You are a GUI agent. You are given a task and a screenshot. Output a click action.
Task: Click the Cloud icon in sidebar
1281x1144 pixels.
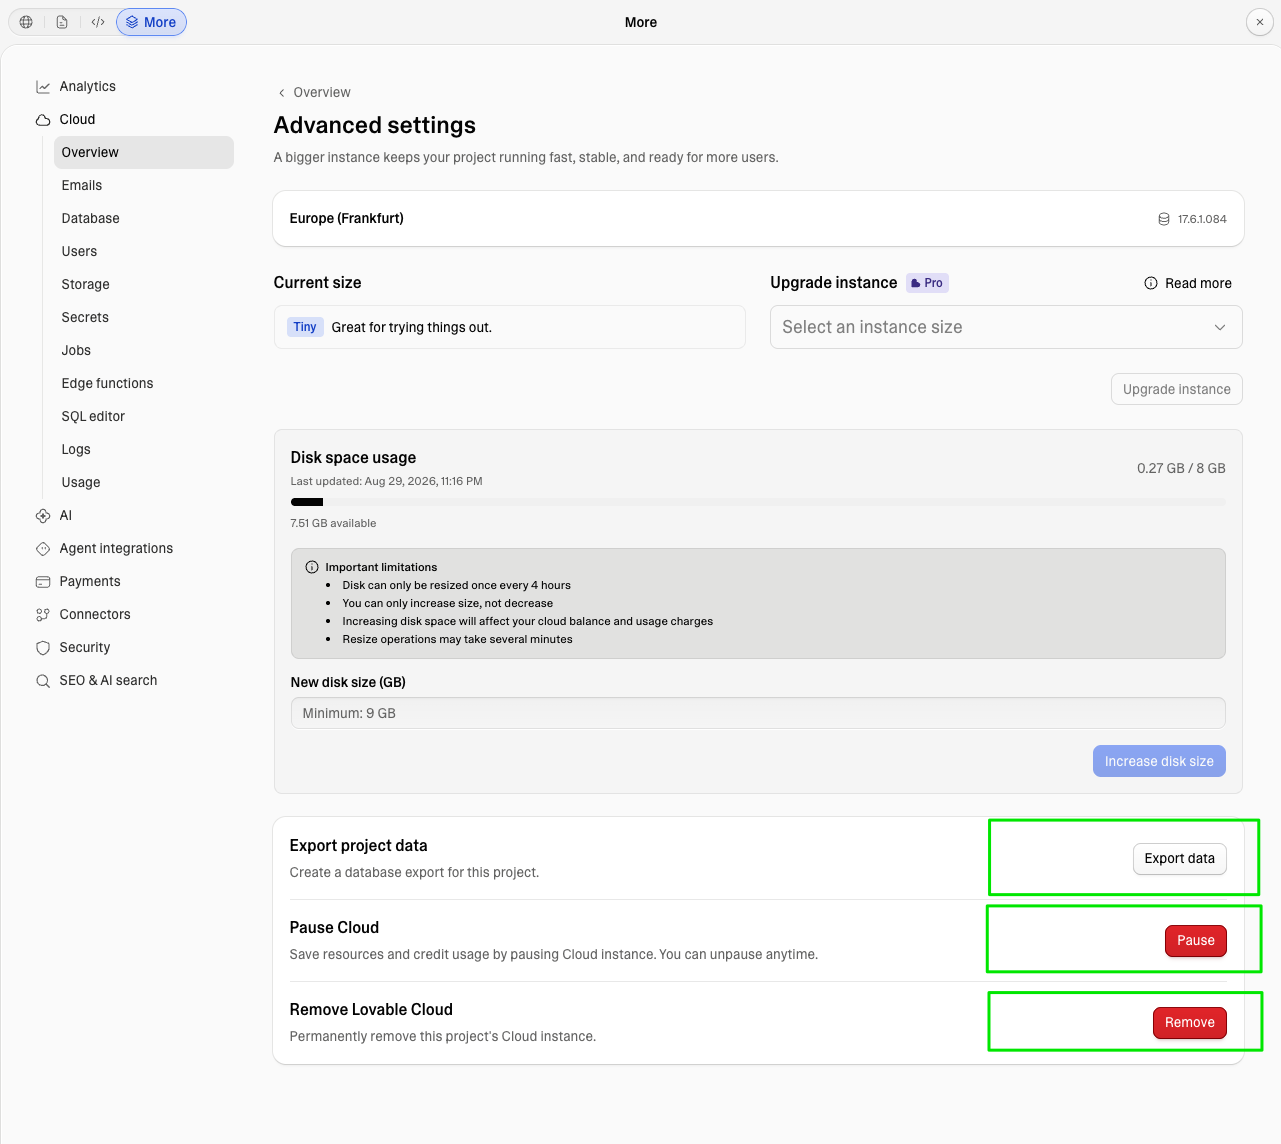coord(43,120)
